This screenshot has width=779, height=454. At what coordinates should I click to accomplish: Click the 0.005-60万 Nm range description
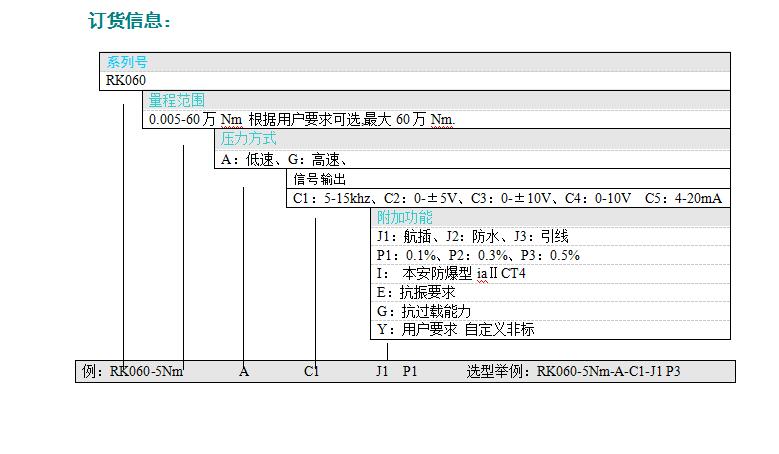(x=301, y=119)
